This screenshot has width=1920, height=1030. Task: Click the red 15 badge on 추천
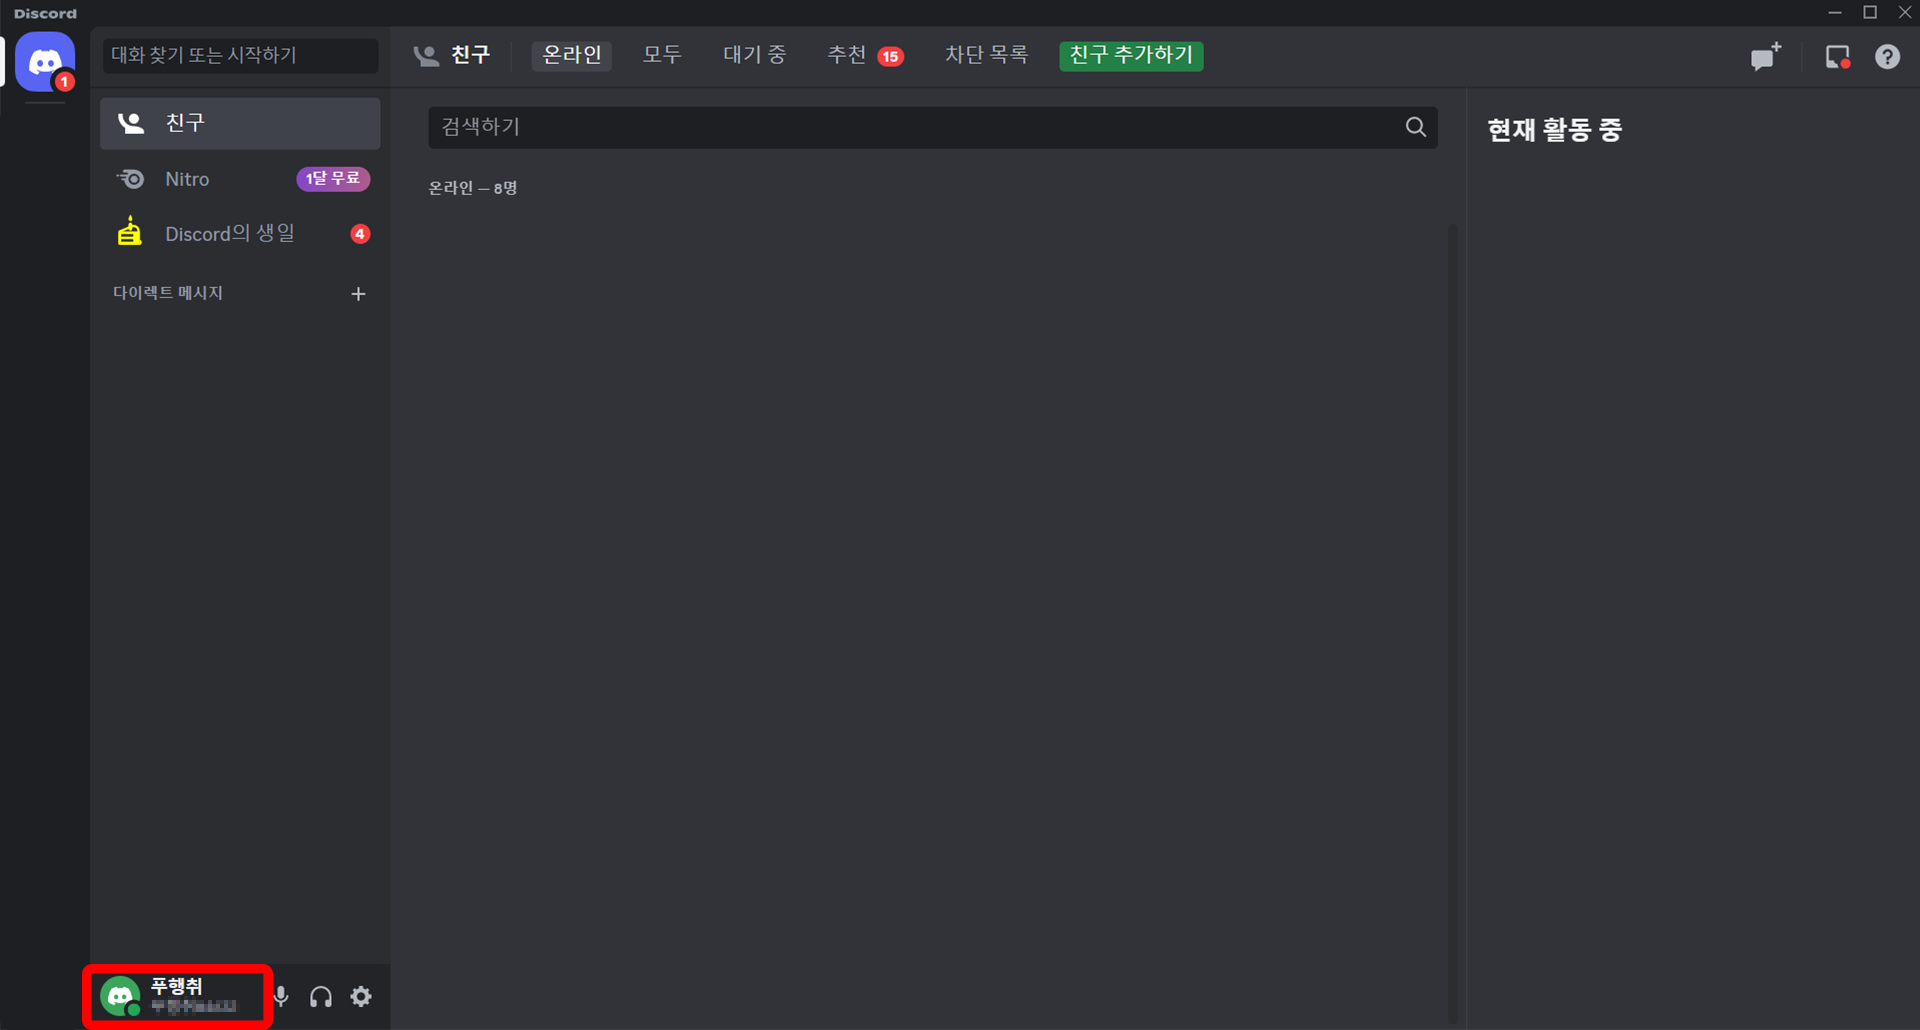[x=890, y=56]
